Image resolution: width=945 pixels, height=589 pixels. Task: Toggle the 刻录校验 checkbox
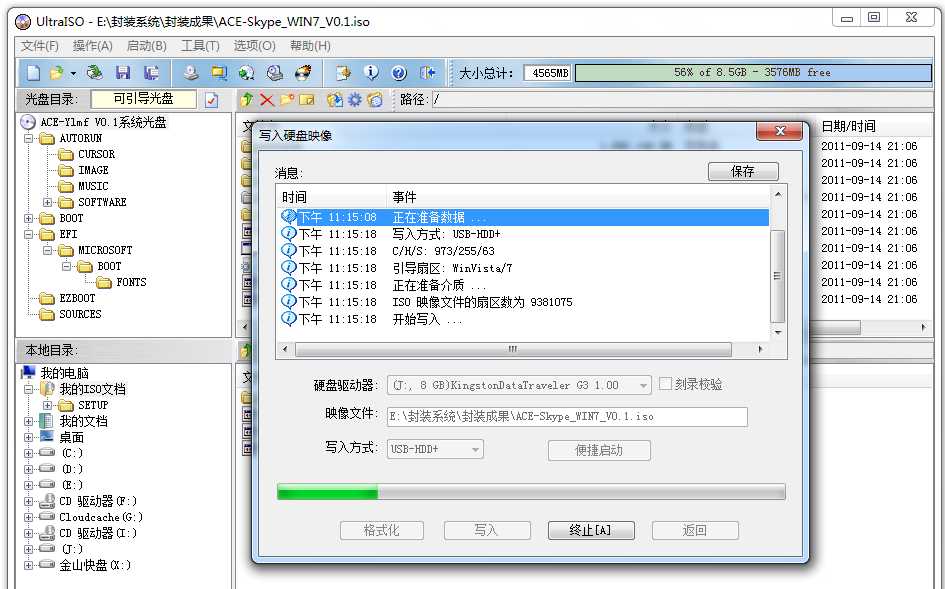coord(665,384)
